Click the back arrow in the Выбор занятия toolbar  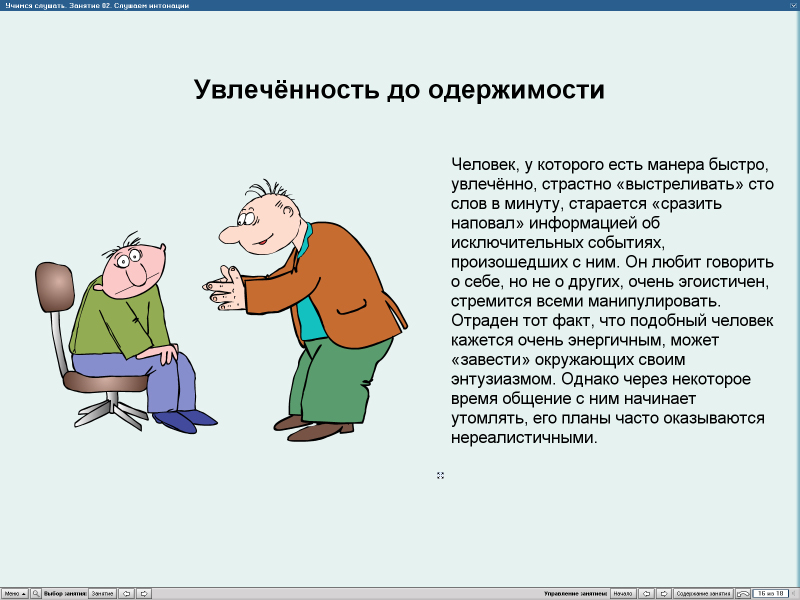[x=127, y=592]
